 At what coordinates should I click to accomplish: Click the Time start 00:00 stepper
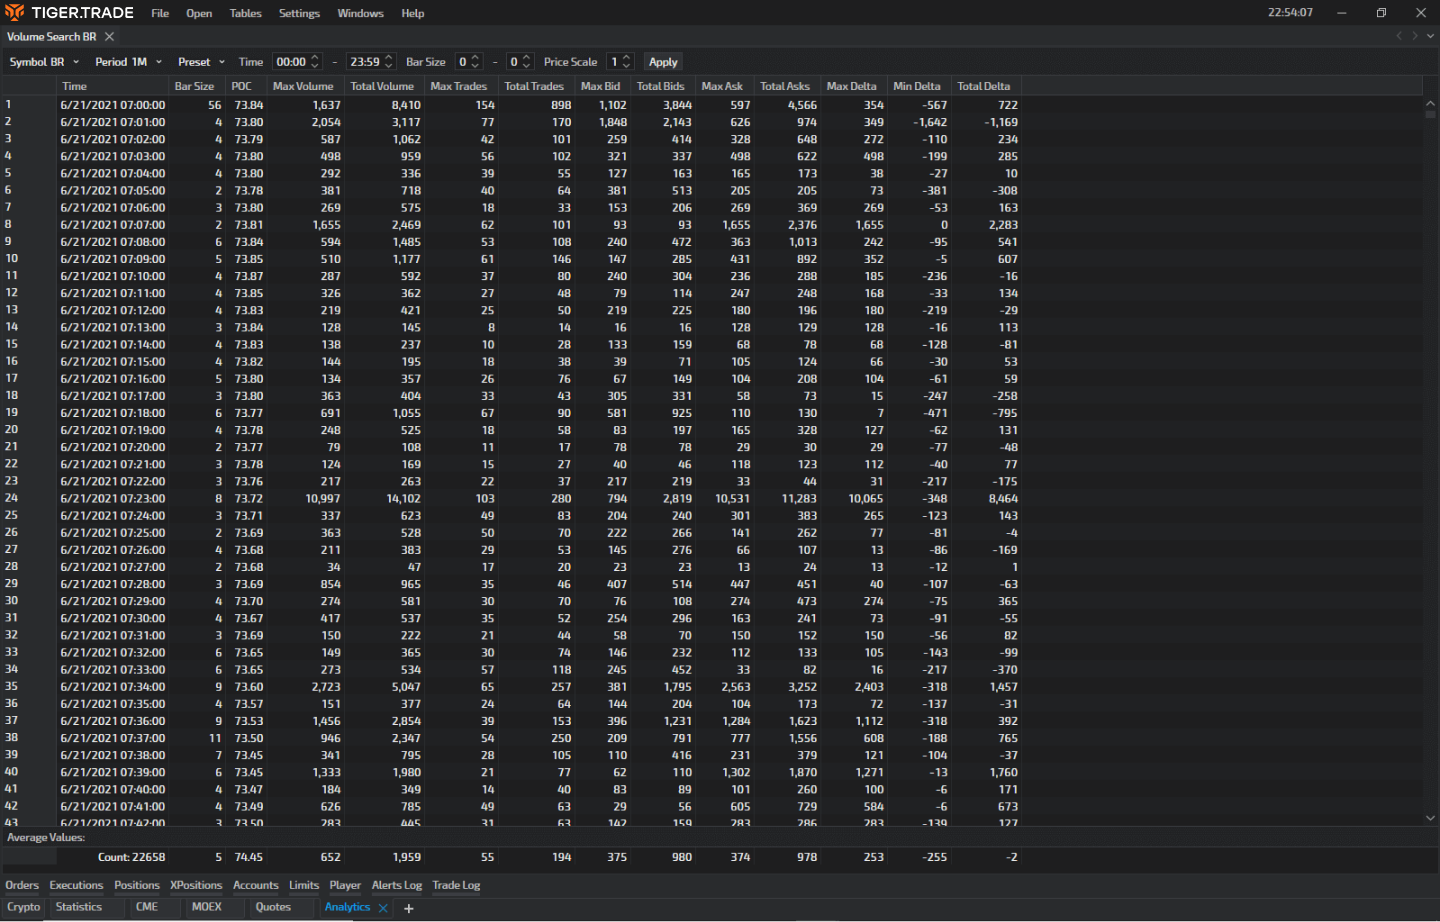click(315, 62)
